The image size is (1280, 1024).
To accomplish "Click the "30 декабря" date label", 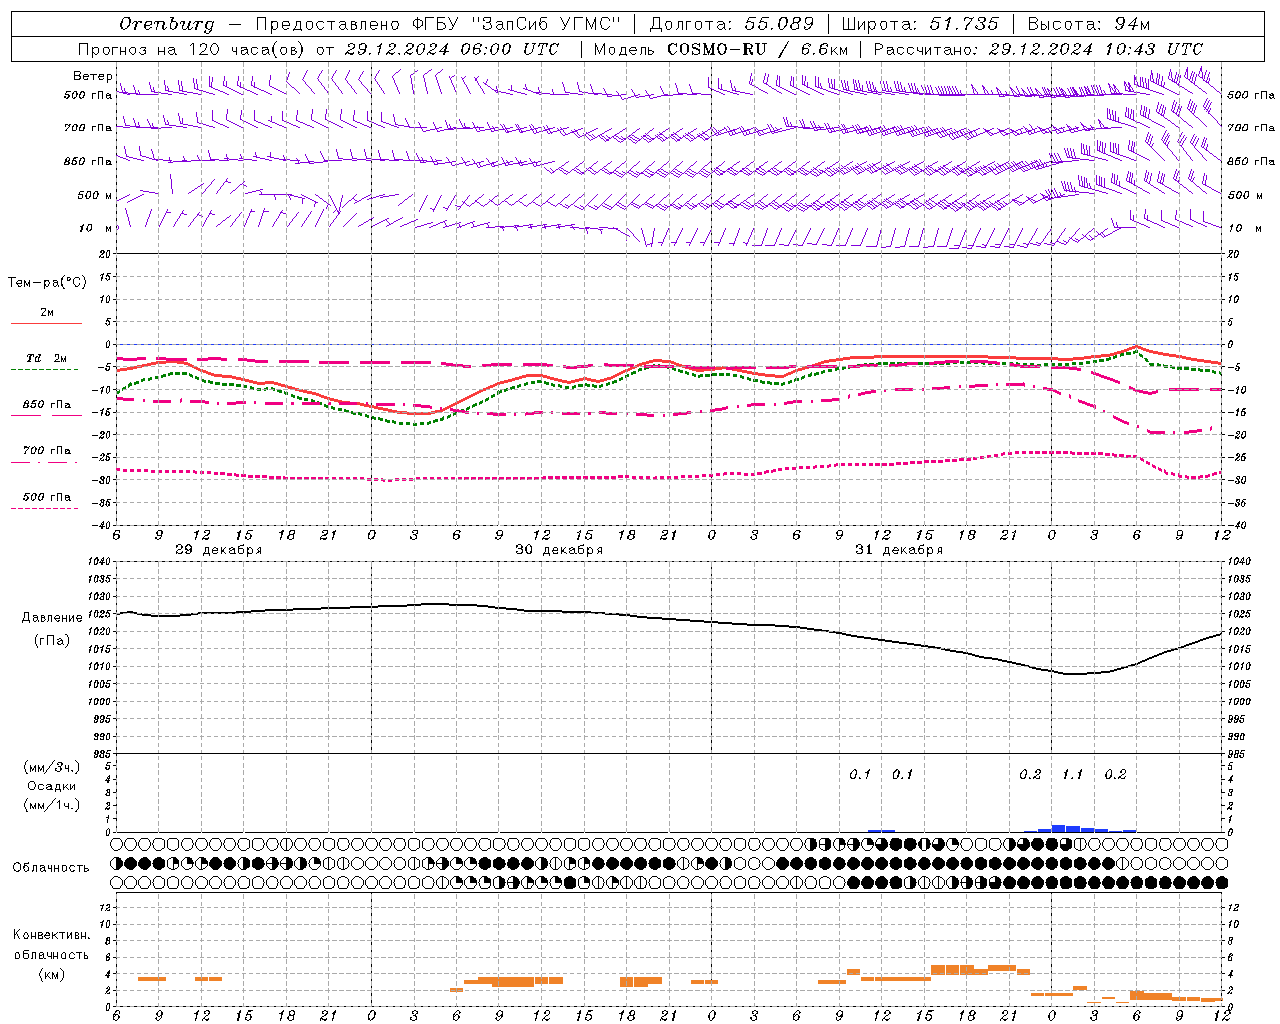I will pyautogui.click(x=559, y=550).
